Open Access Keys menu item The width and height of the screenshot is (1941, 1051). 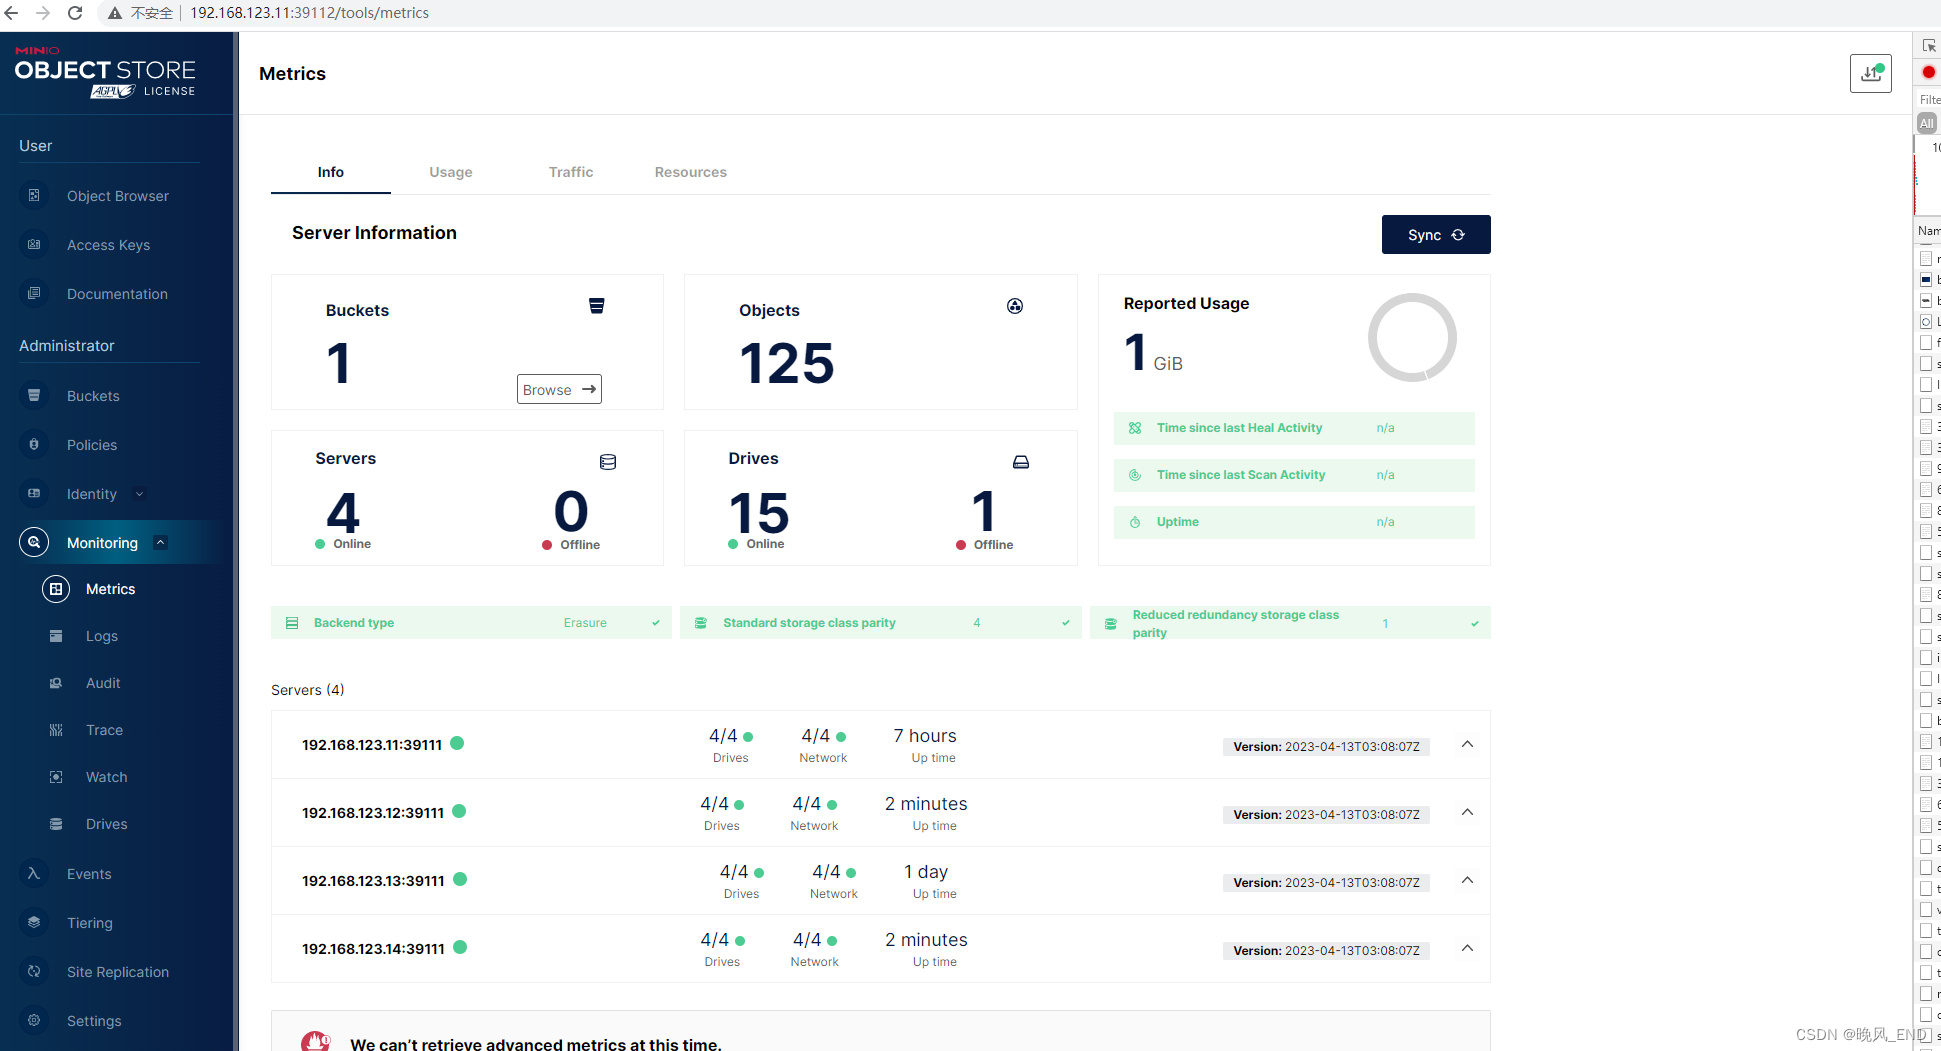tap(108, 245)
